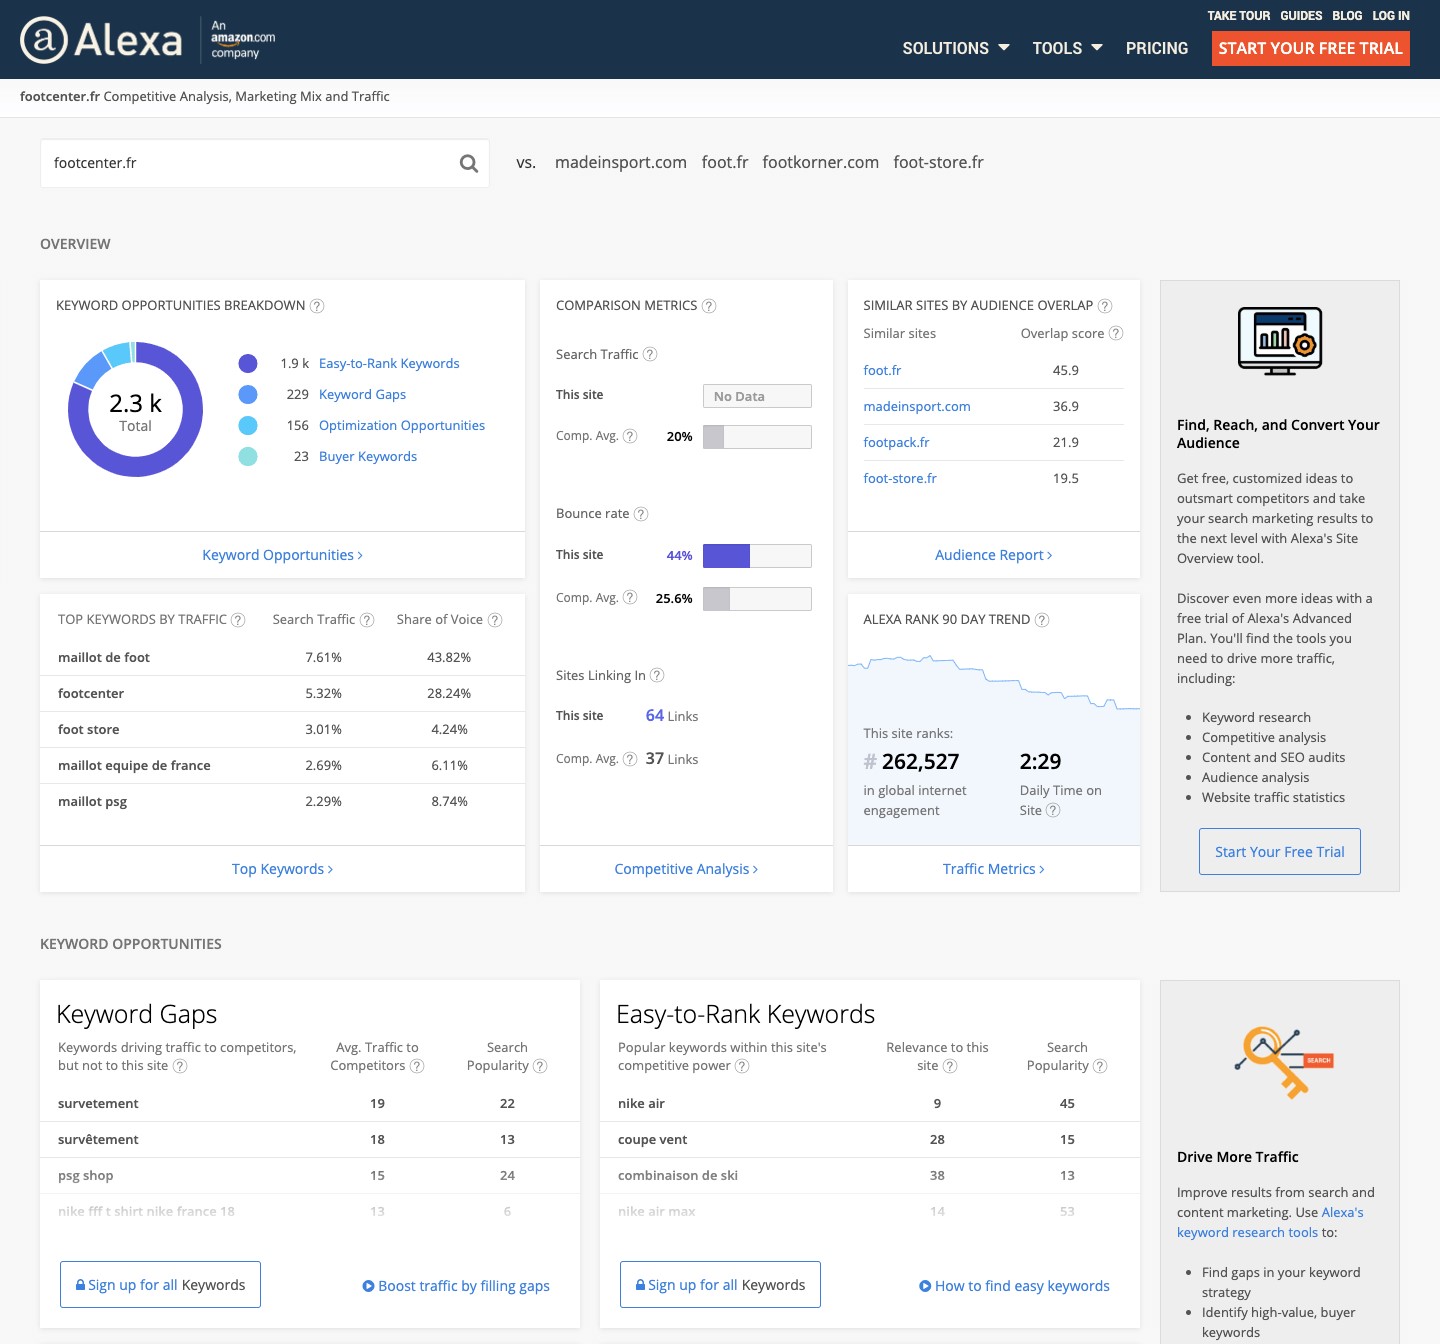Open Boost traffic by filling gaps link
1440x1344 pixels.
(456, 1286)
